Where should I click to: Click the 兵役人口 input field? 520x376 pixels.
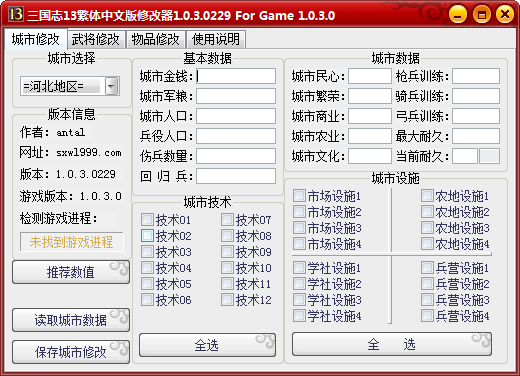[x=236, y=136]
